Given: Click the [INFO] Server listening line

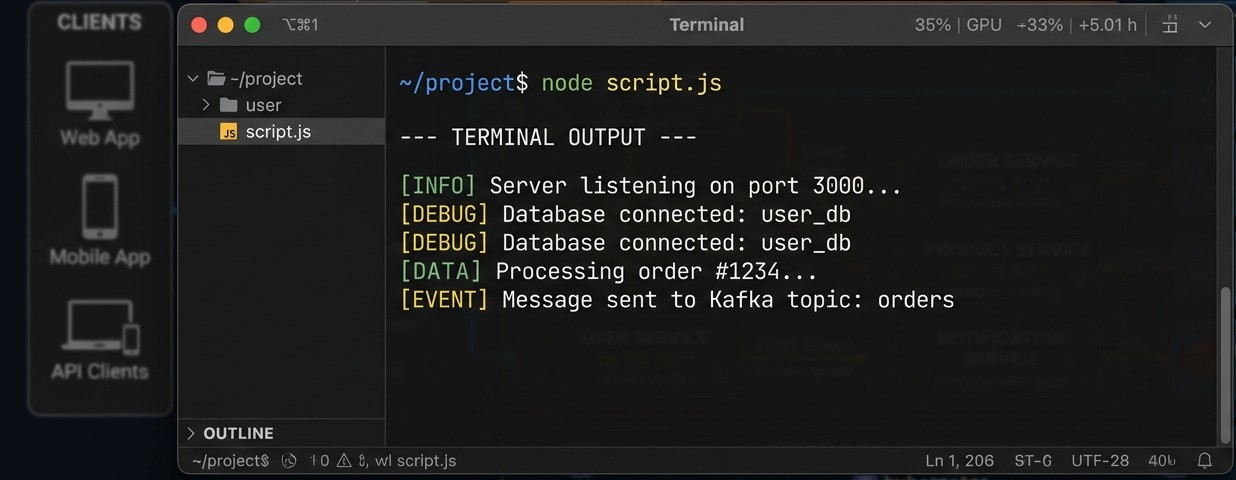Looking at the screenshot, I should (x=650, y=185).
